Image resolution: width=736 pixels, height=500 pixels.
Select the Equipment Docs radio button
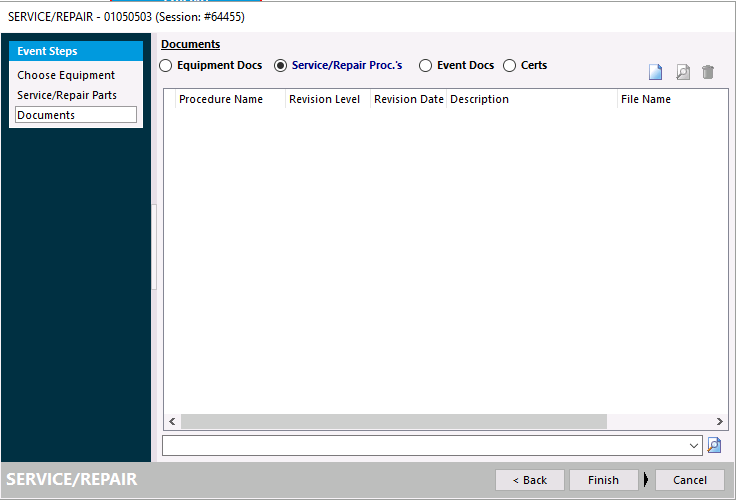pos(166,66)
